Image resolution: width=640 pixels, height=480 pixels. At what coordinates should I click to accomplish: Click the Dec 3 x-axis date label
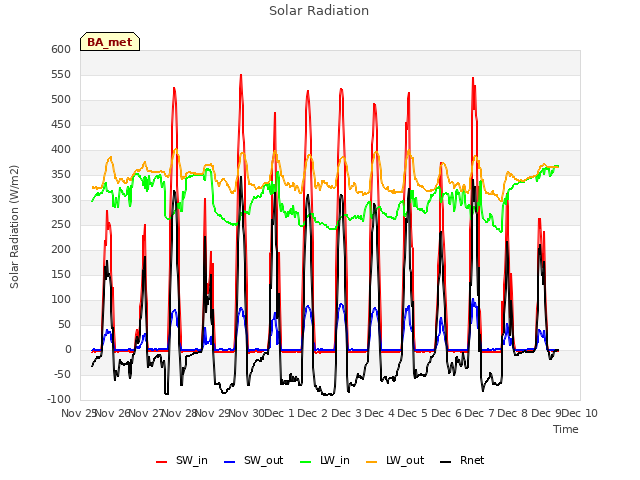(346, 413)
